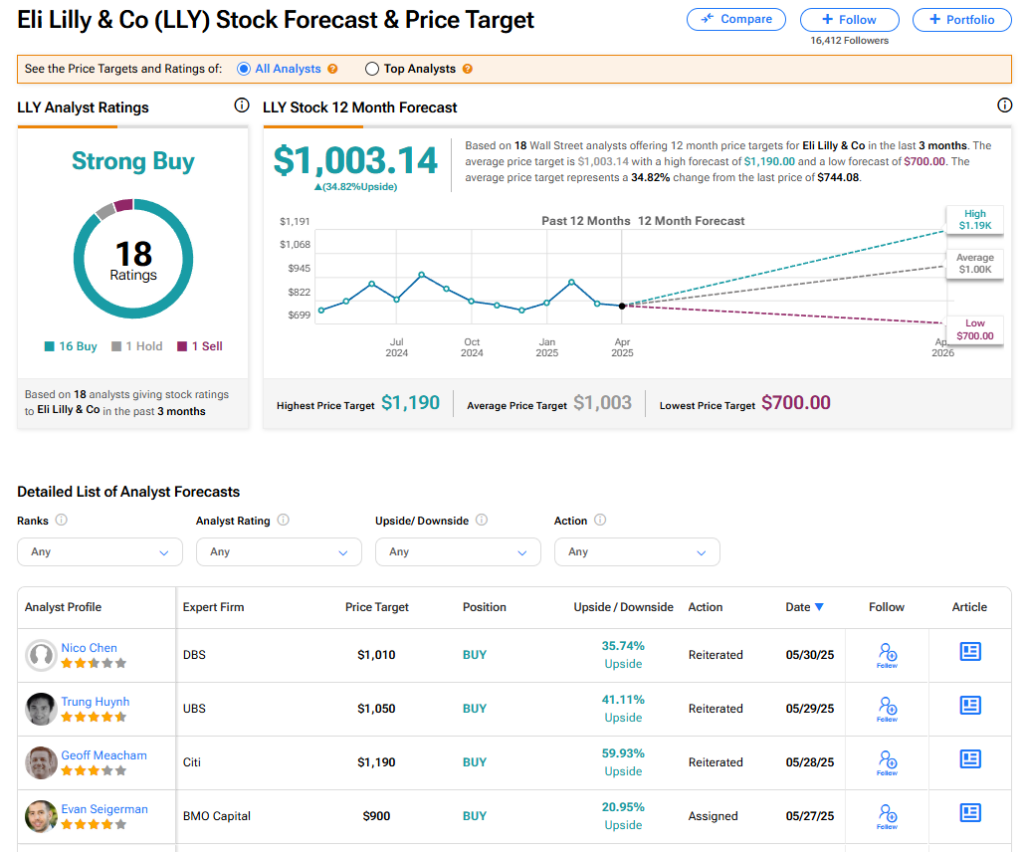The width and height of the screenshot is (1024, 852).
Task: Open help icon next to Top Analysts
Action: 468,69
